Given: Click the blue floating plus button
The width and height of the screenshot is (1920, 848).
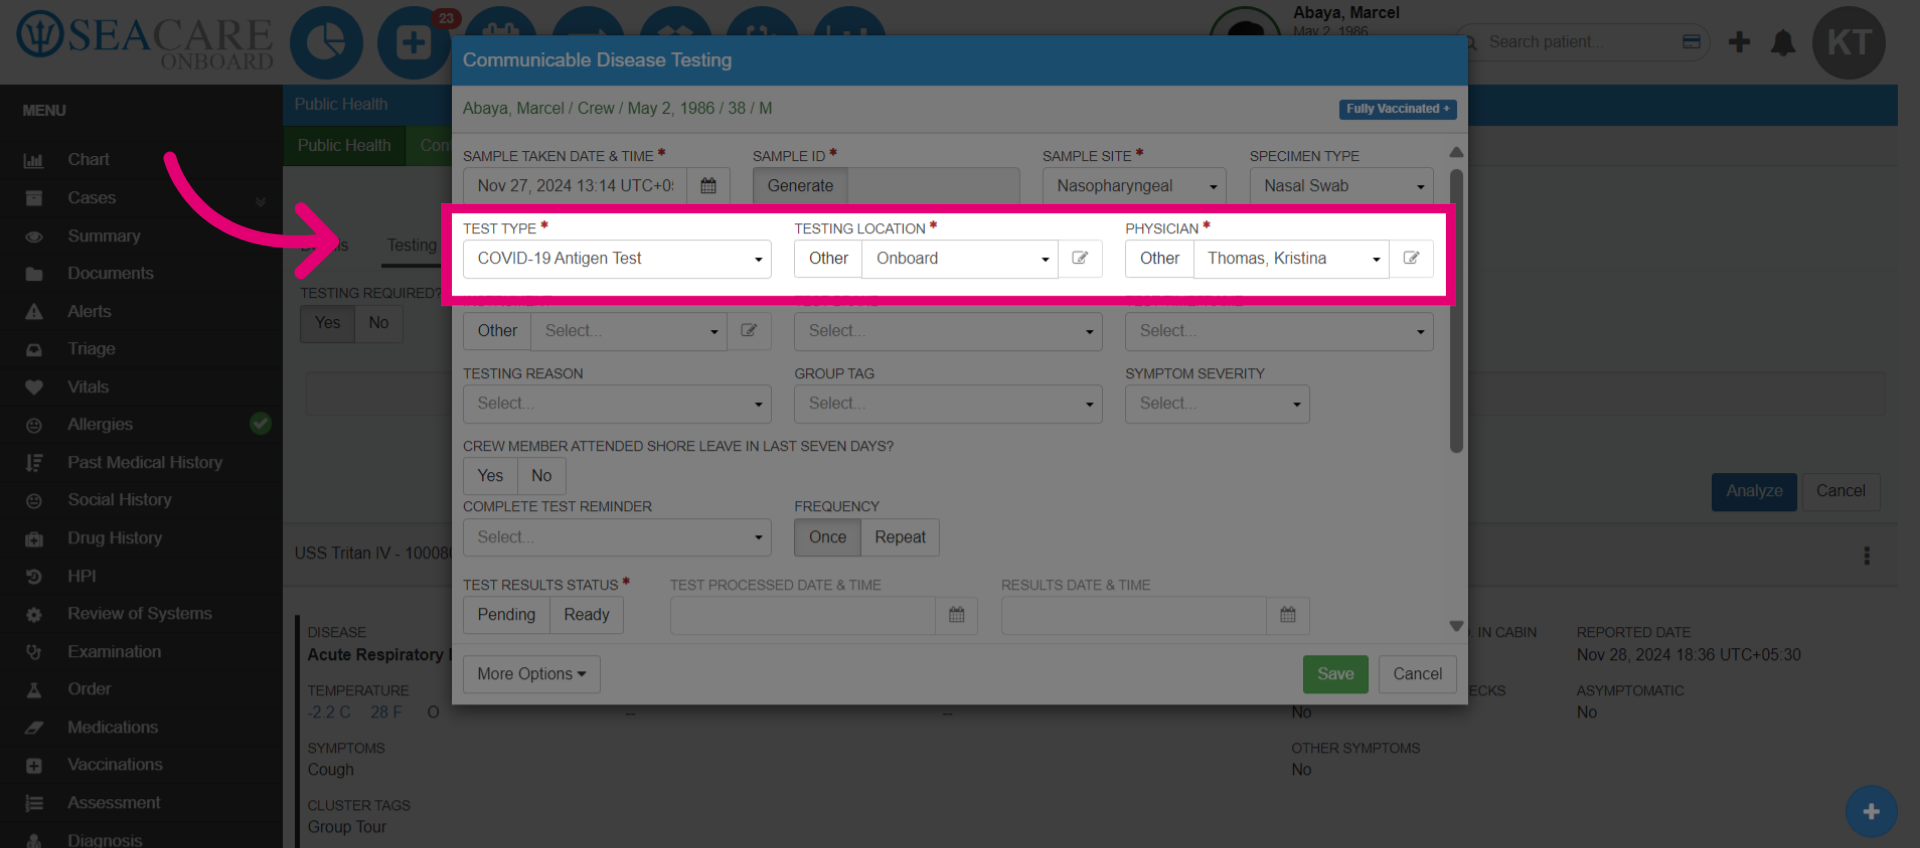Looking at the screenshot, I should point(1871,812).
